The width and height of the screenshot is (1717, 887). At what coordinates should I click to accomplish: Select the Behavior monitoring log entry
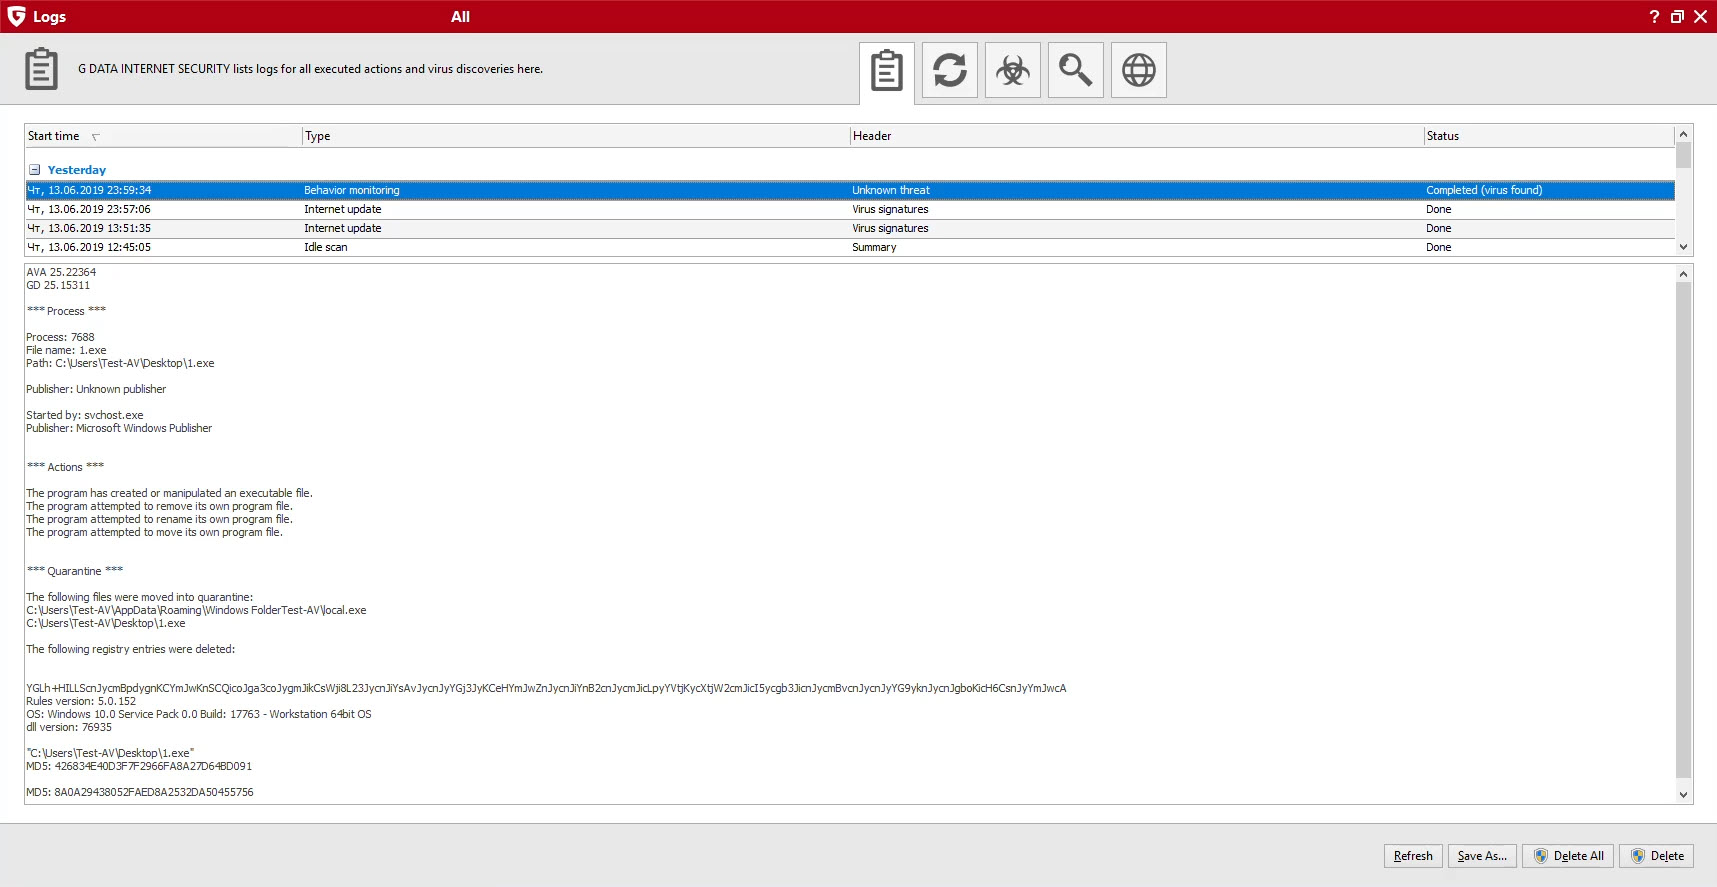tap(850, 190)
